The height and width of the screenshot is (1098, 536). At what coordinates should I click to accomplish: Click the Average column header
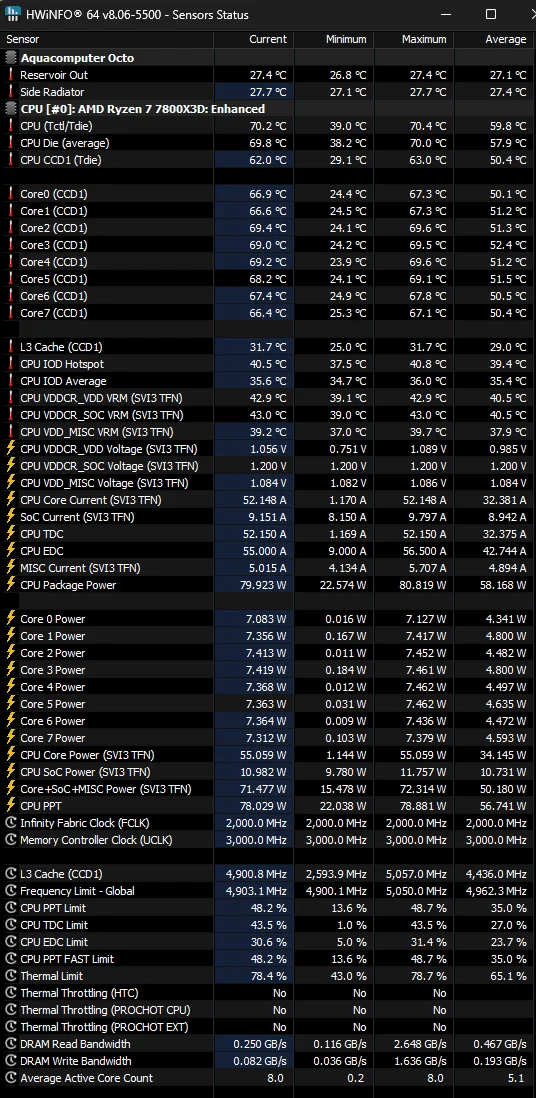[x=506, y=39]
